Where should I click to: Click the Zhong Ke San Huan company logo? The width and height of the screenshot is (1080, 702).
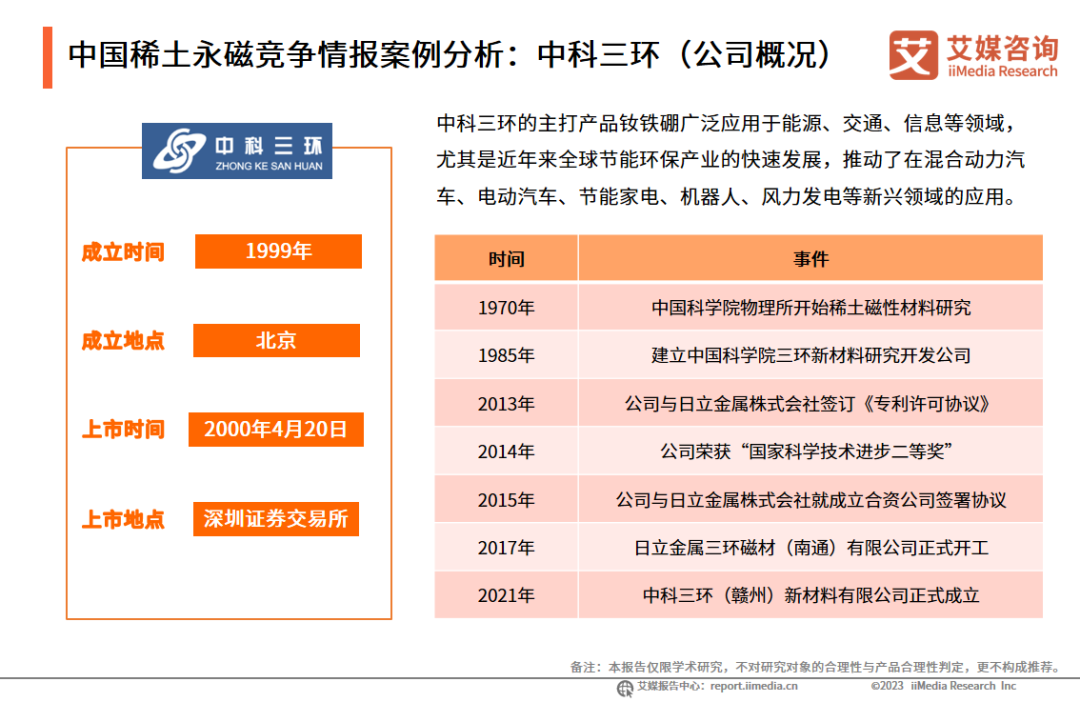tap(237, 151)
